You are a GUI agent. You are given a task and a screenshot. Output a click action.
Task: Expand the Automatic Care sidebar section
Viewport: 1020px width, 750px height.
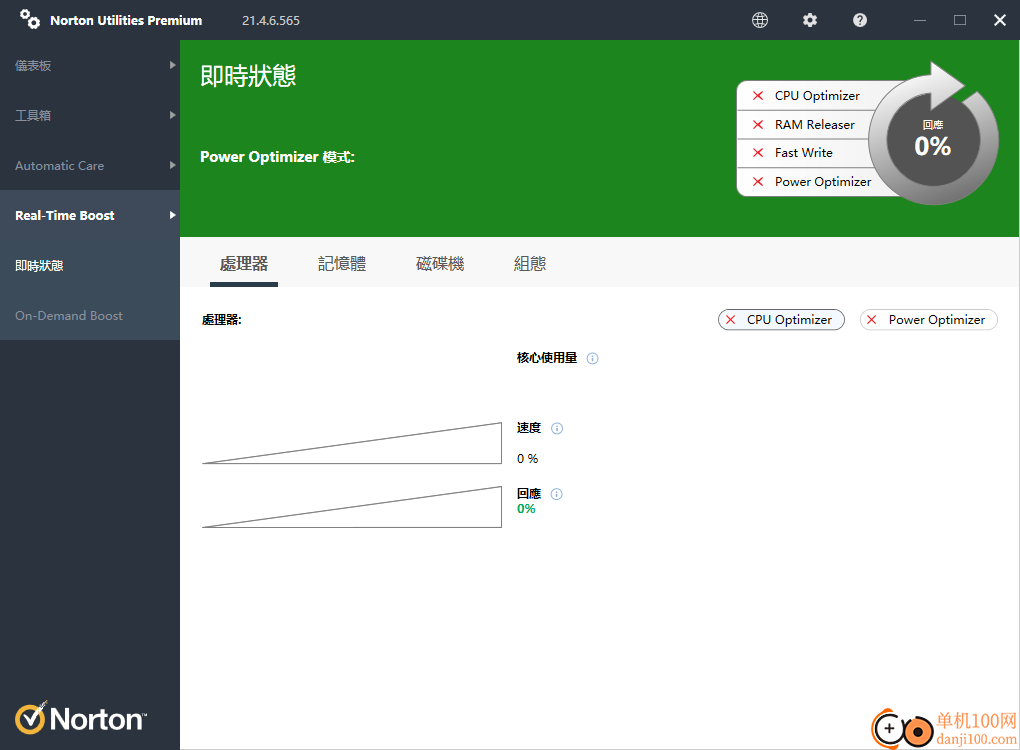pos(90,165)
